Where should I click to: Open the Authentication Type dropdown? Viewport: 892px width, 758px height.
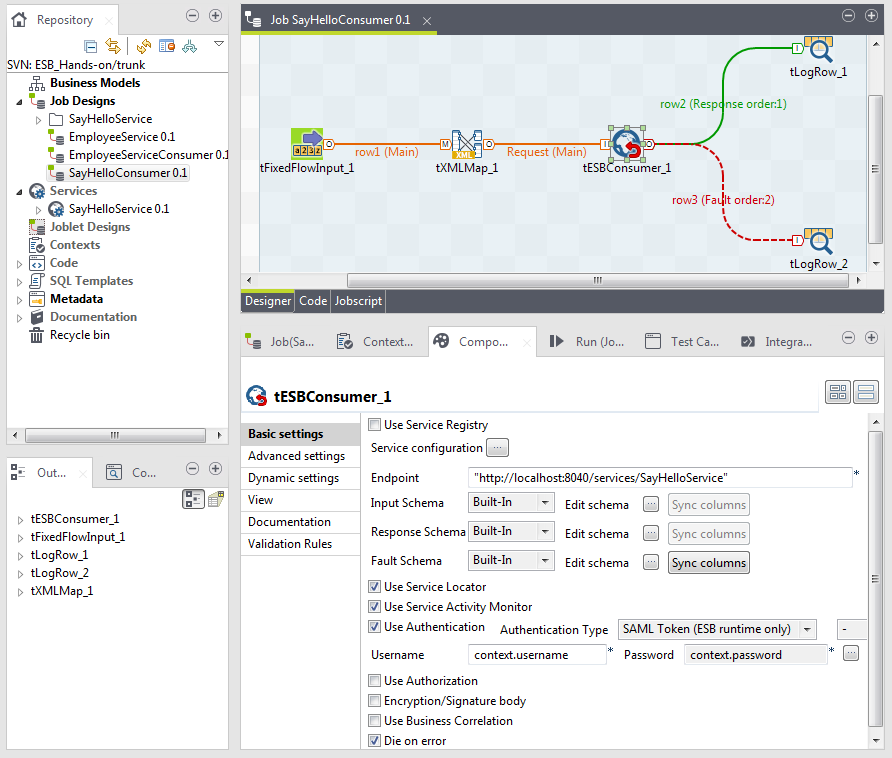pyautogui.click(x=716, y=629)
